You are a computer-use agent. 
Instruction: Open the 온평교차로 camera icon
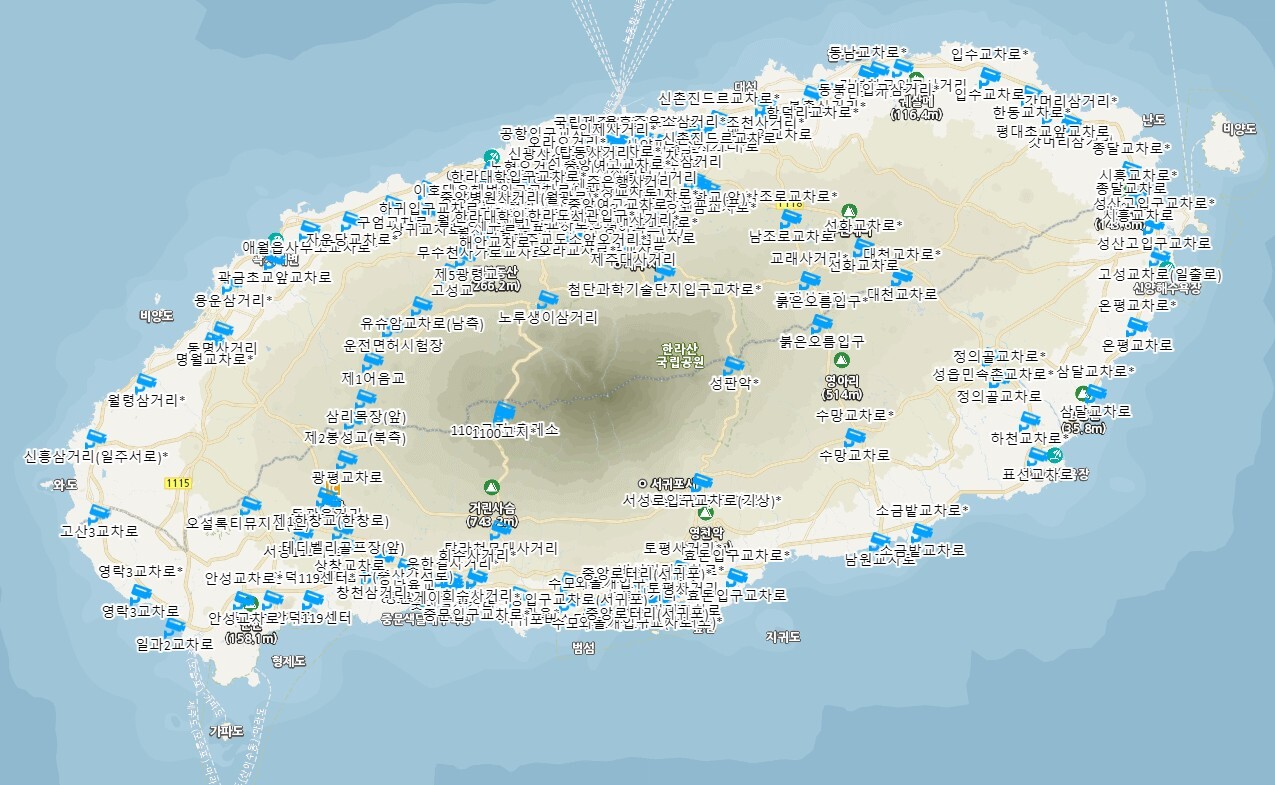pyautogui.click(x=1137, y=328)
